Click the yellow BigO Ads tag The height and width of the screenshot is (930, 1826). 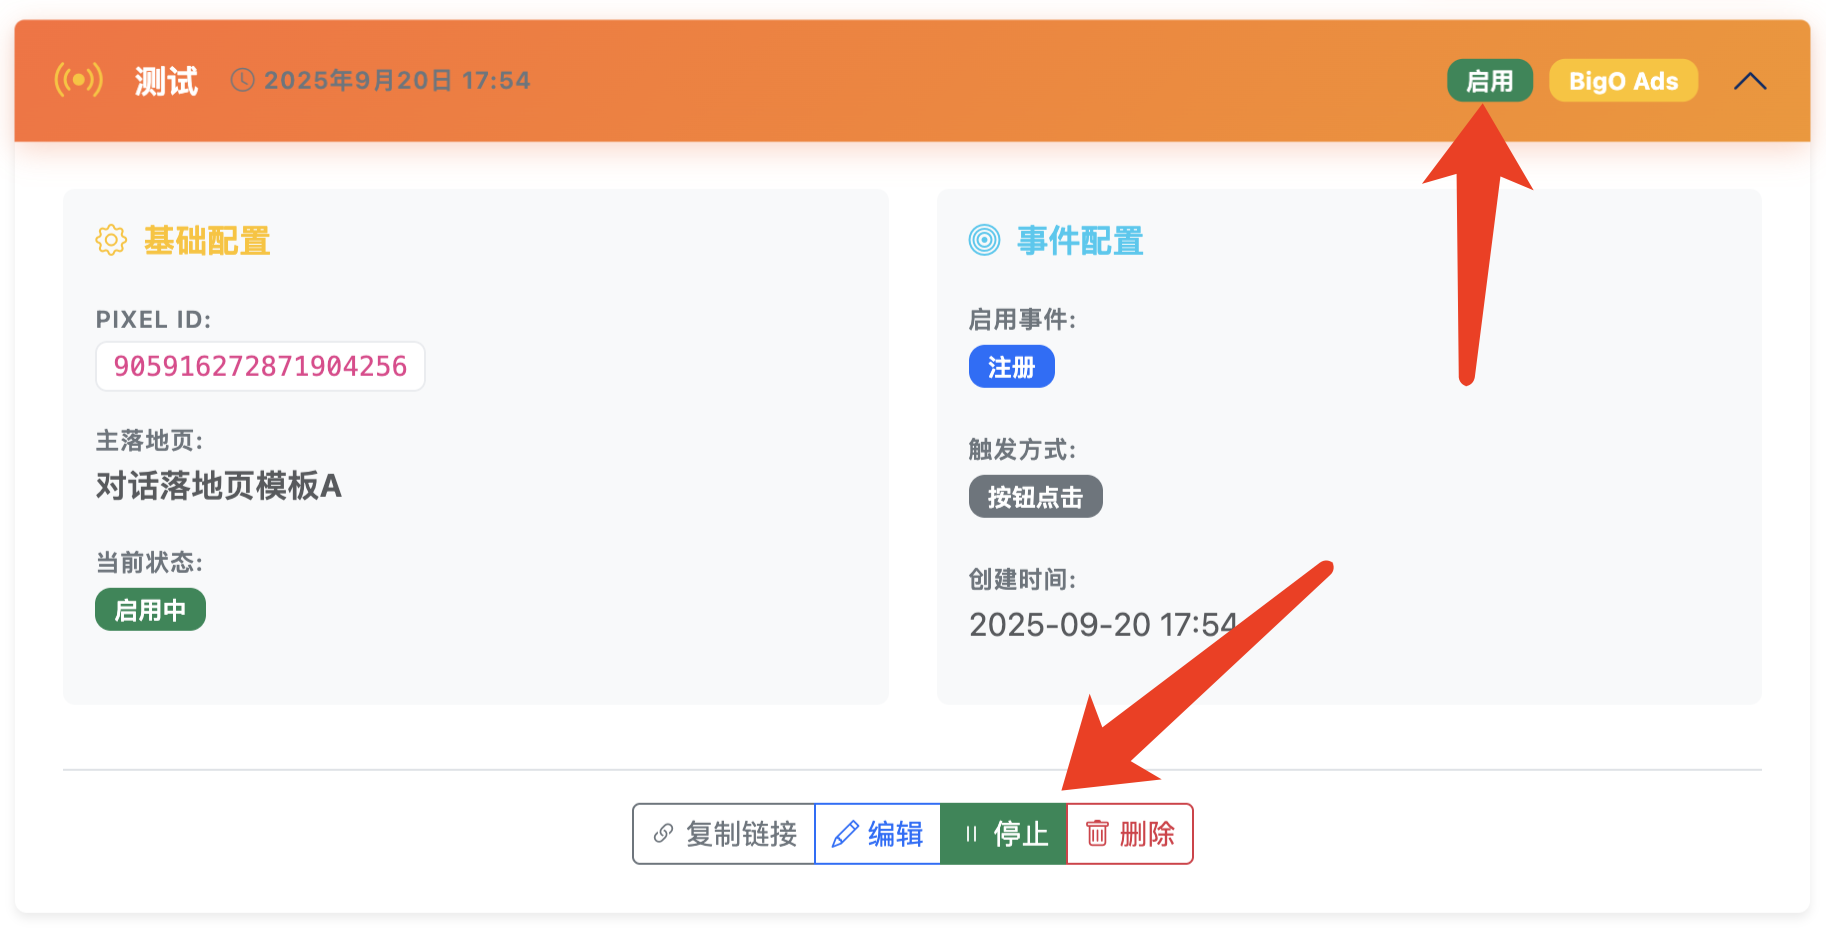(1622, 81)
